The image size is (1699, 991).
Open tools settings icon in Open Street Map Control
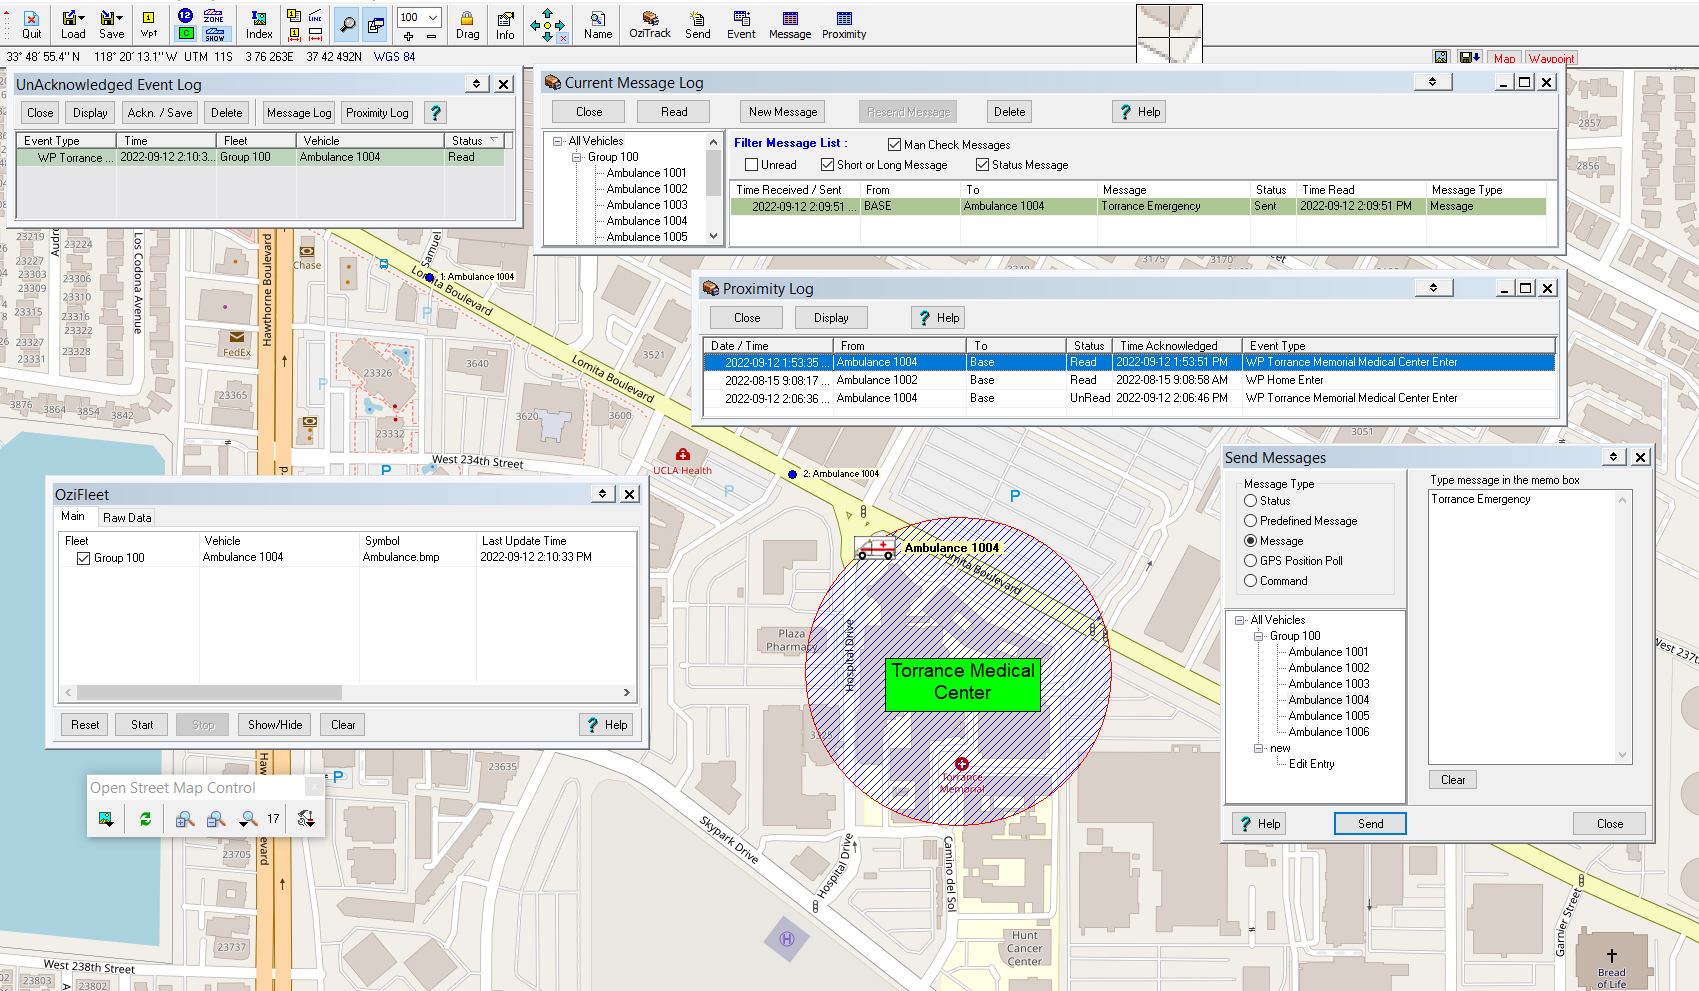306,819
